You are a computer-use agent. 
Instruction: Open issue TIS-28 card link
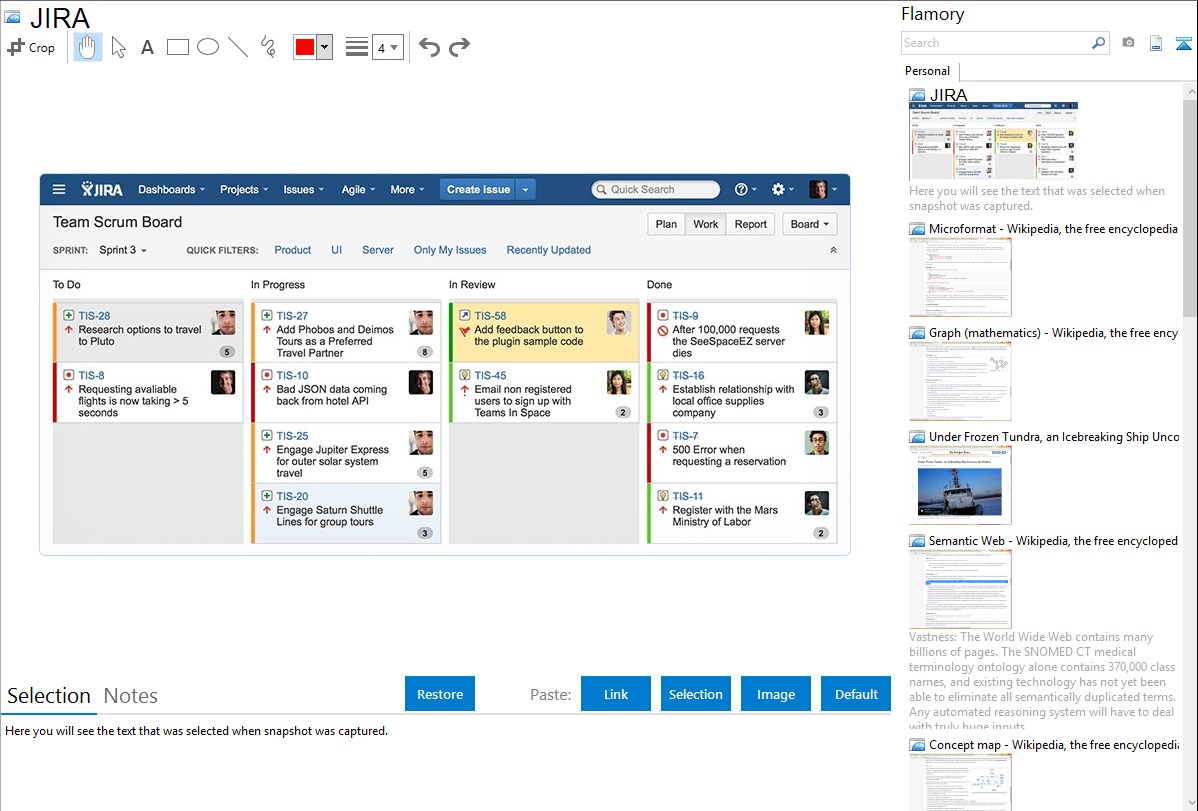[x=94, y=316]
